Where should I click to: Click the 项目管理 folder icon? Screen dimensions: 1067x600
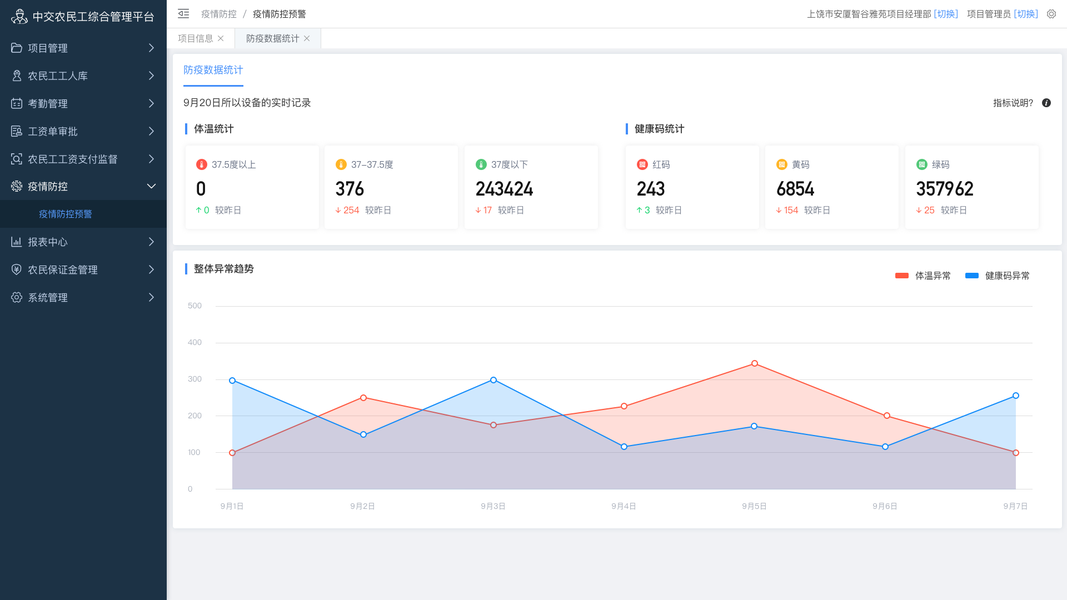[x=16, y=48]
